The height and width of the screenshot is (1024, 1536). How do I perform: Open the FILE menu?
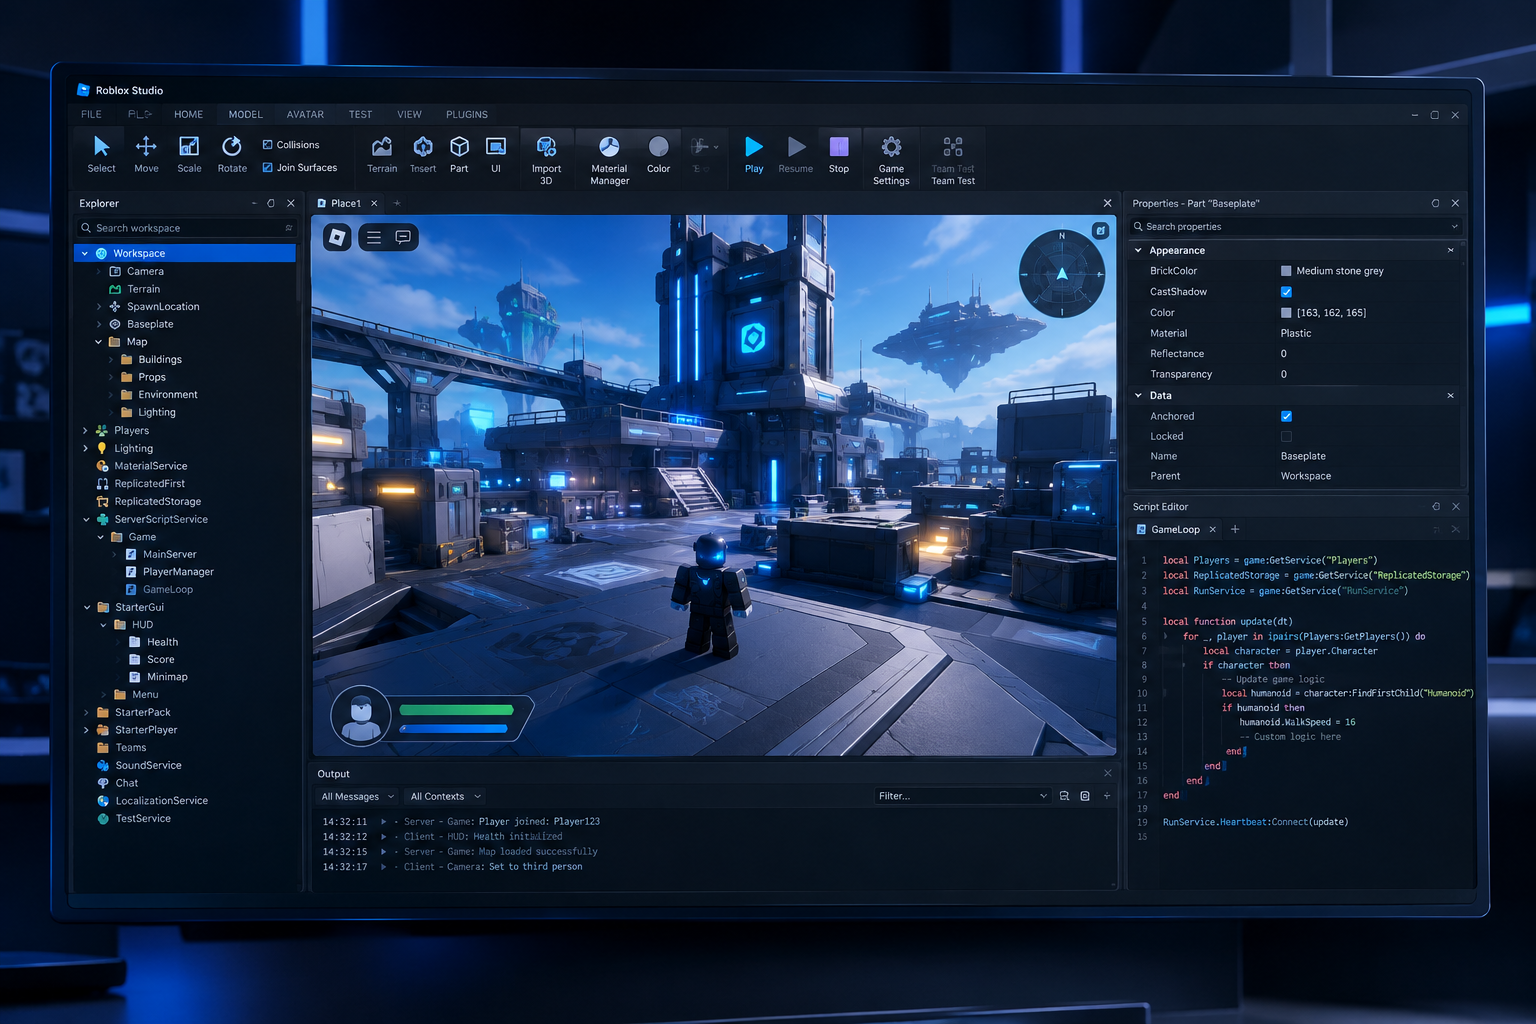[91, 114]
